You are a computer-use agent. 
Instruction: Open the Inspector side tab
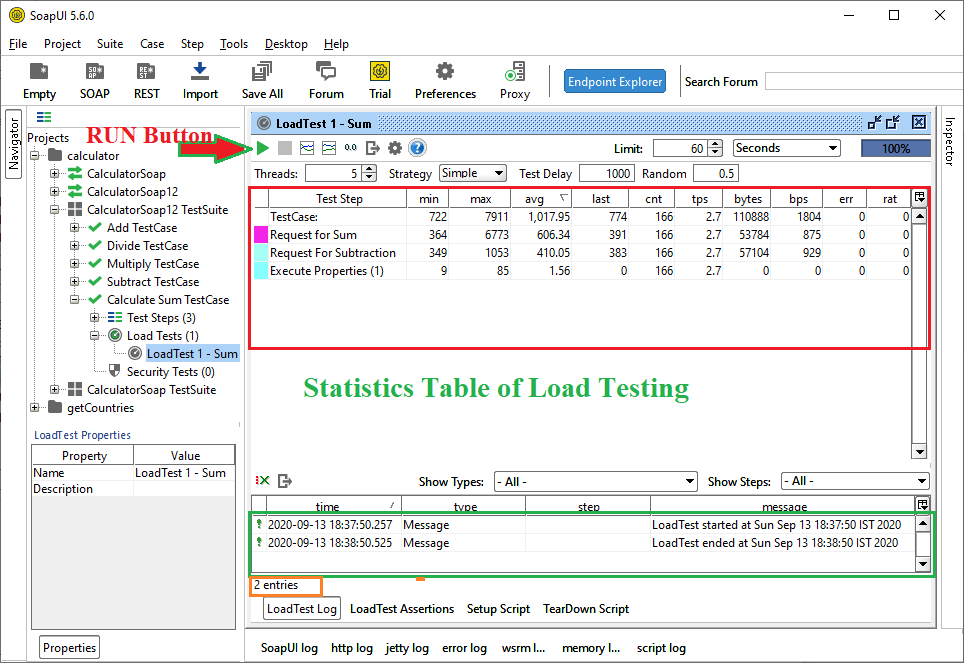949,141
